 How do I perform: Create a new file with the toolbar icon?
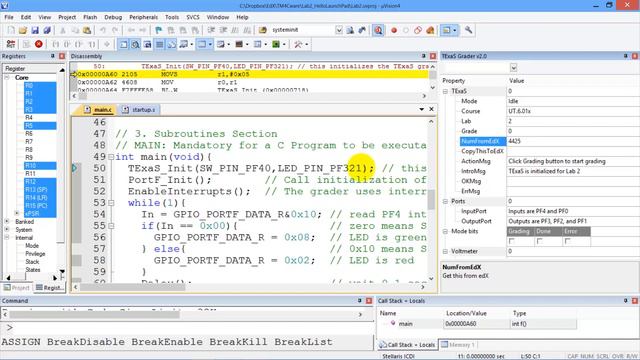click(x=11, y=30)
